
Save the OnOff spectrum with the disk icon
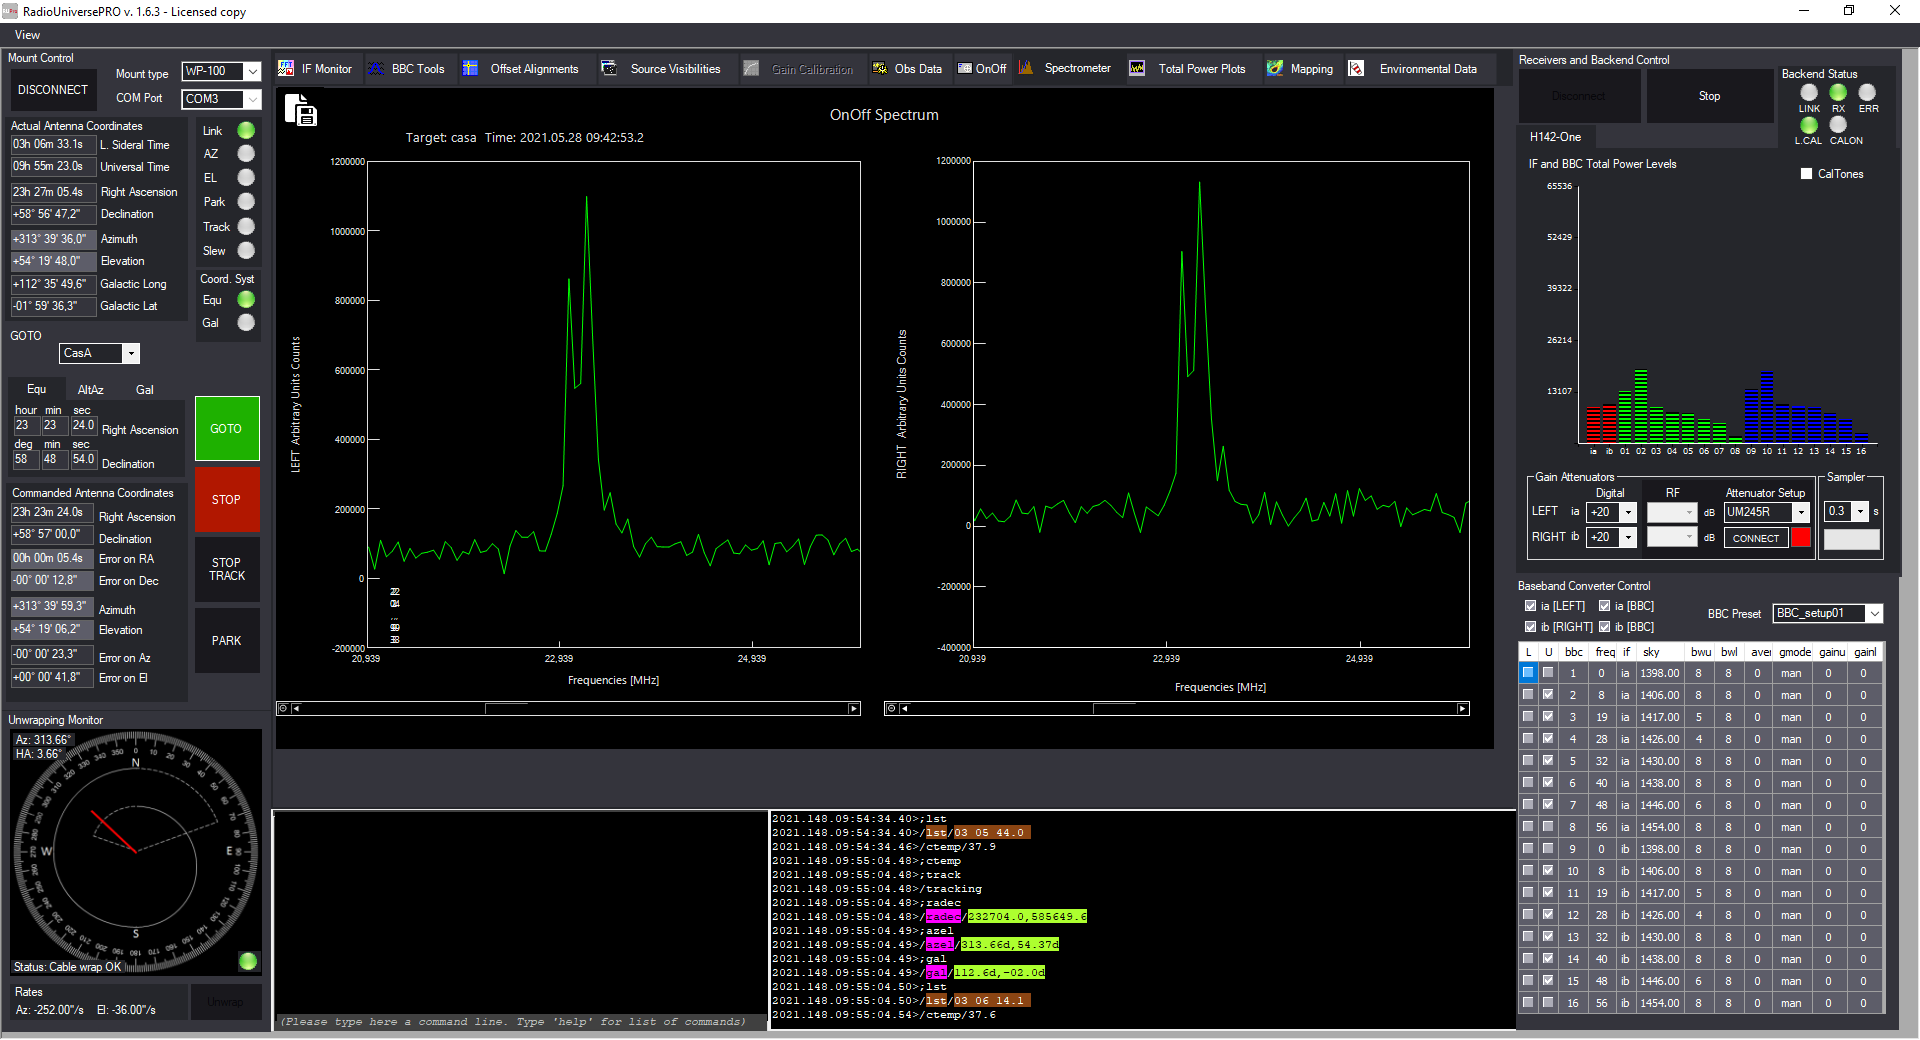300,110
